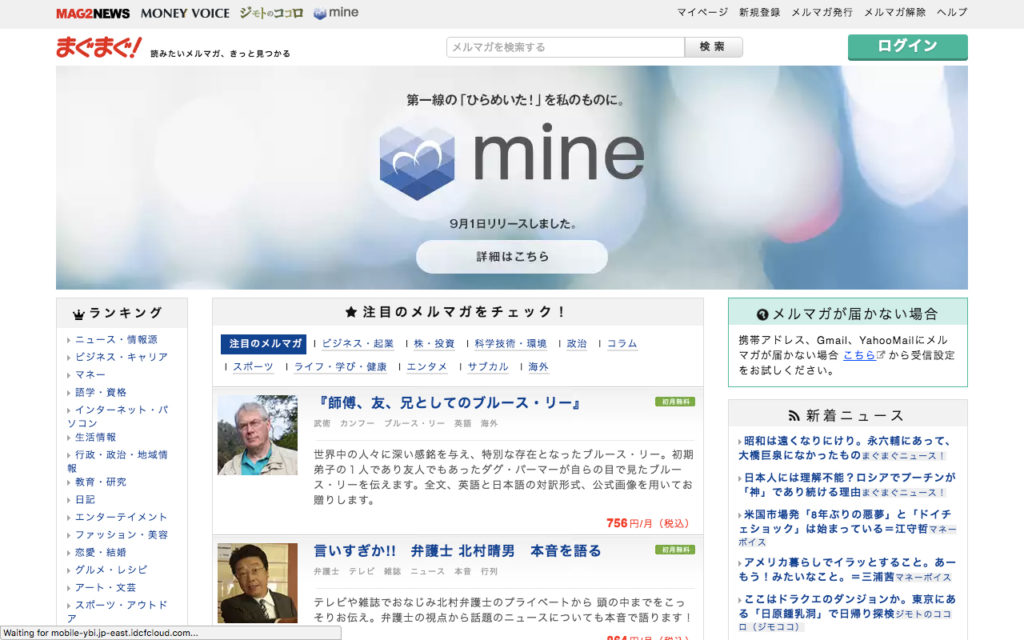Image resolution: width=1024 pixels, height=640 pixels.
Task: Click the 詳細はこちら banner button
Action: point(512,257)
